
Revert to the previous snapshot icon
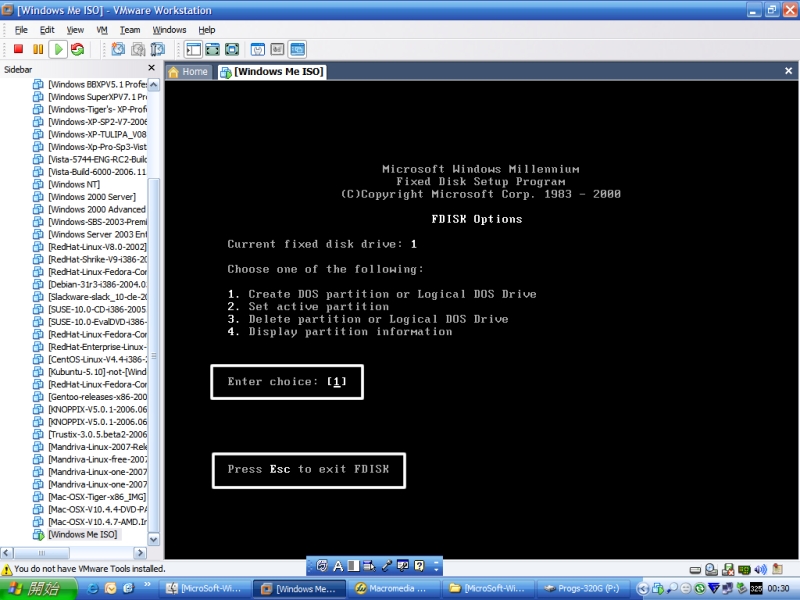coord(138,49)
